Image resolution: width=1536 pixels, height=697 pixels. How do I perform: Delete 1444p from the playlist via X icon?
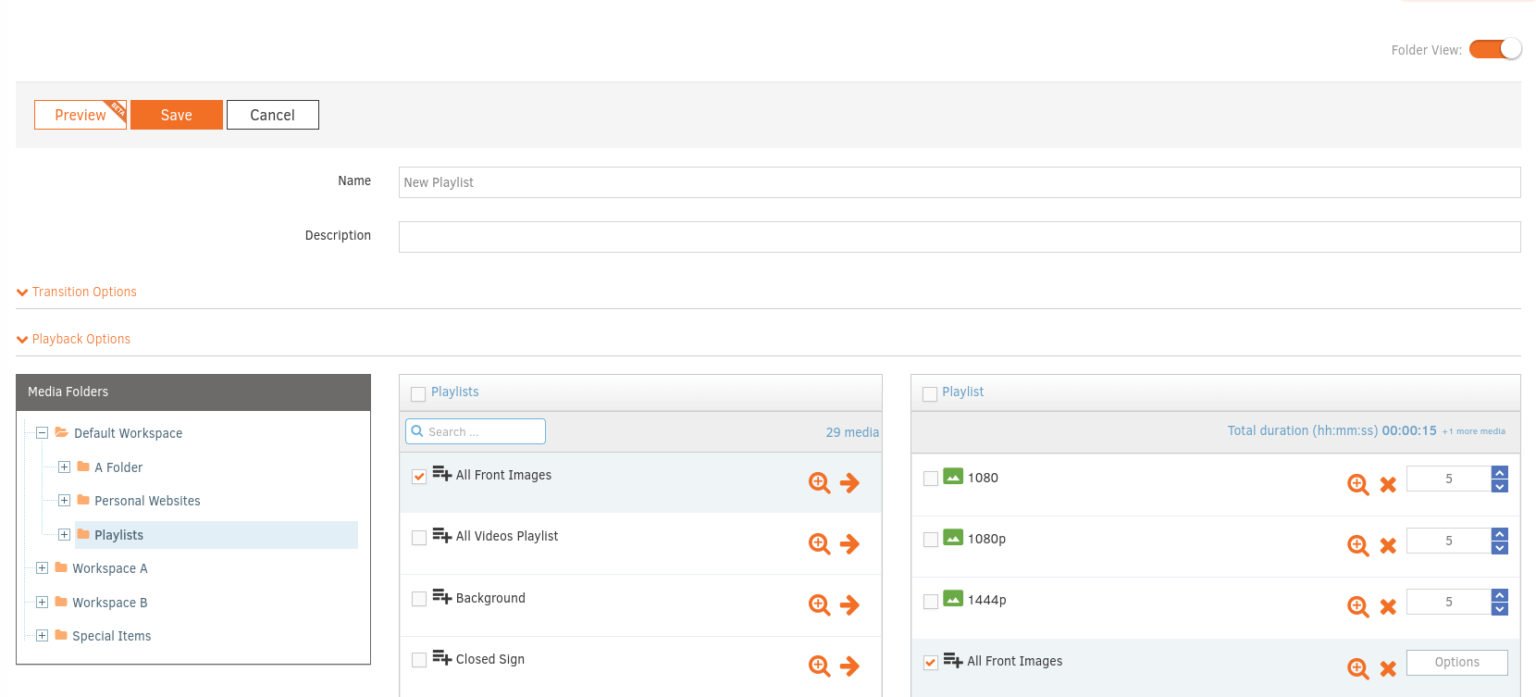coord(1388,606)
